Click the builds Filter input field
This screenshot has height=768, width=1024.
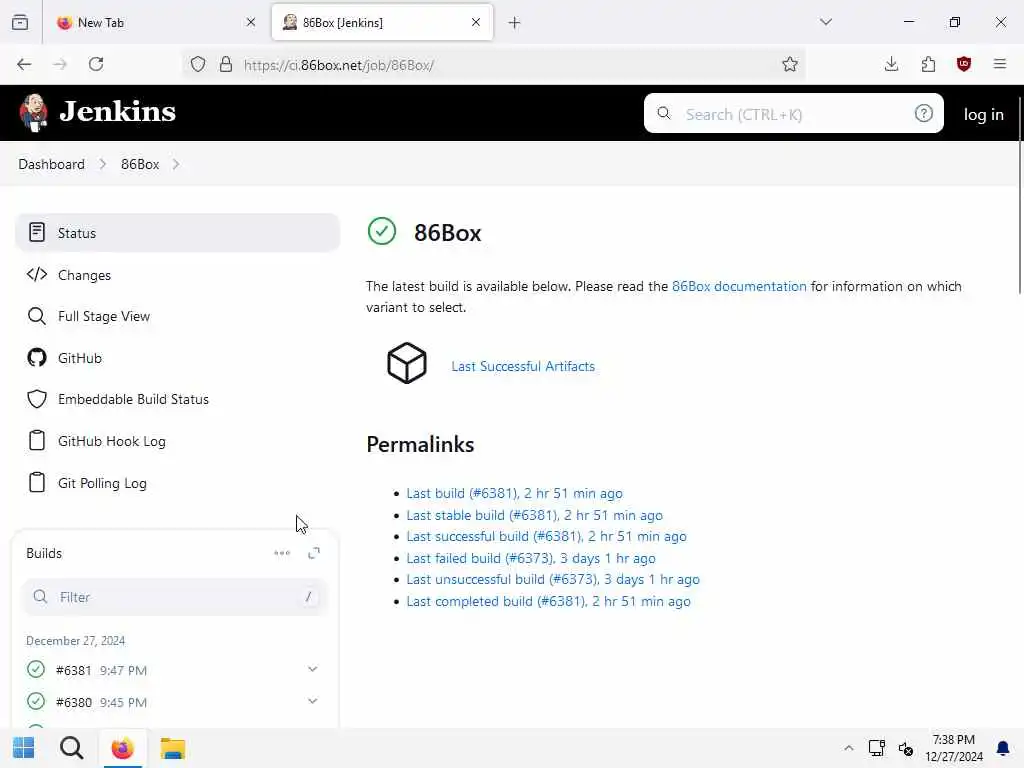174,597
